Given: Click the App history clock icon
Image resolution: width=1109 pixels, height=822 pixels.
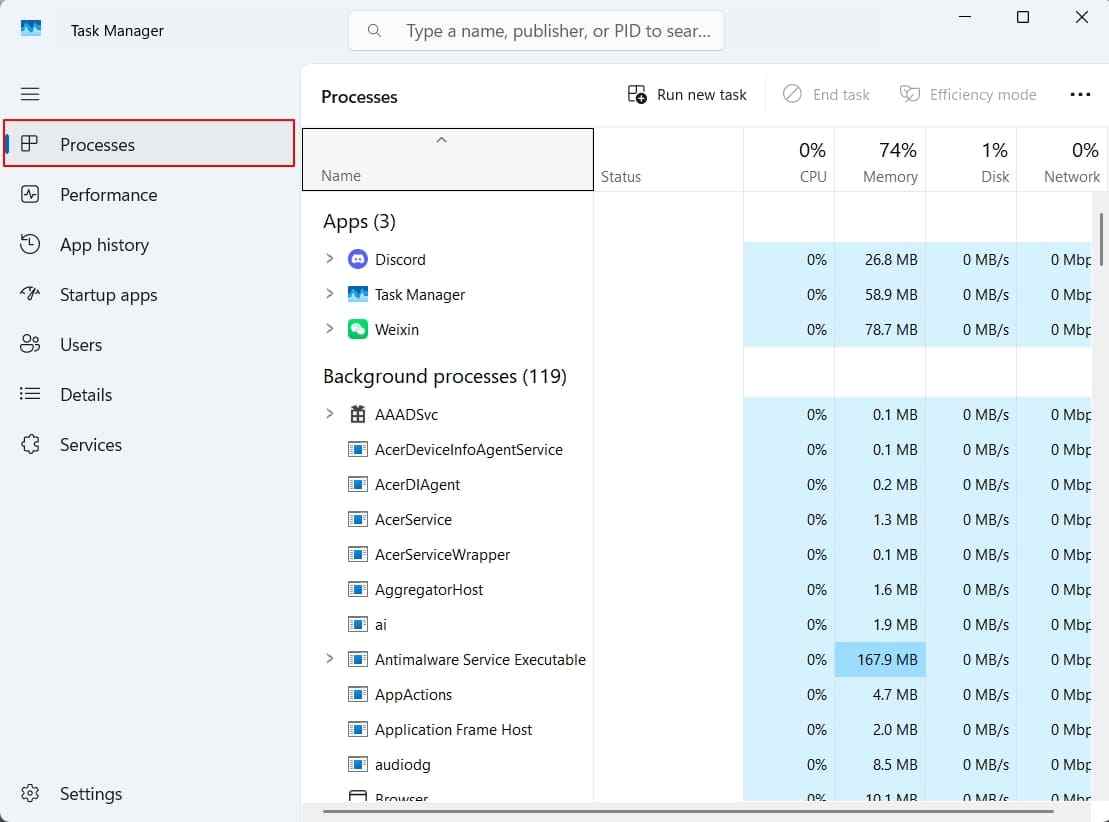Looking at the screenshot, I should pos(30,244).
